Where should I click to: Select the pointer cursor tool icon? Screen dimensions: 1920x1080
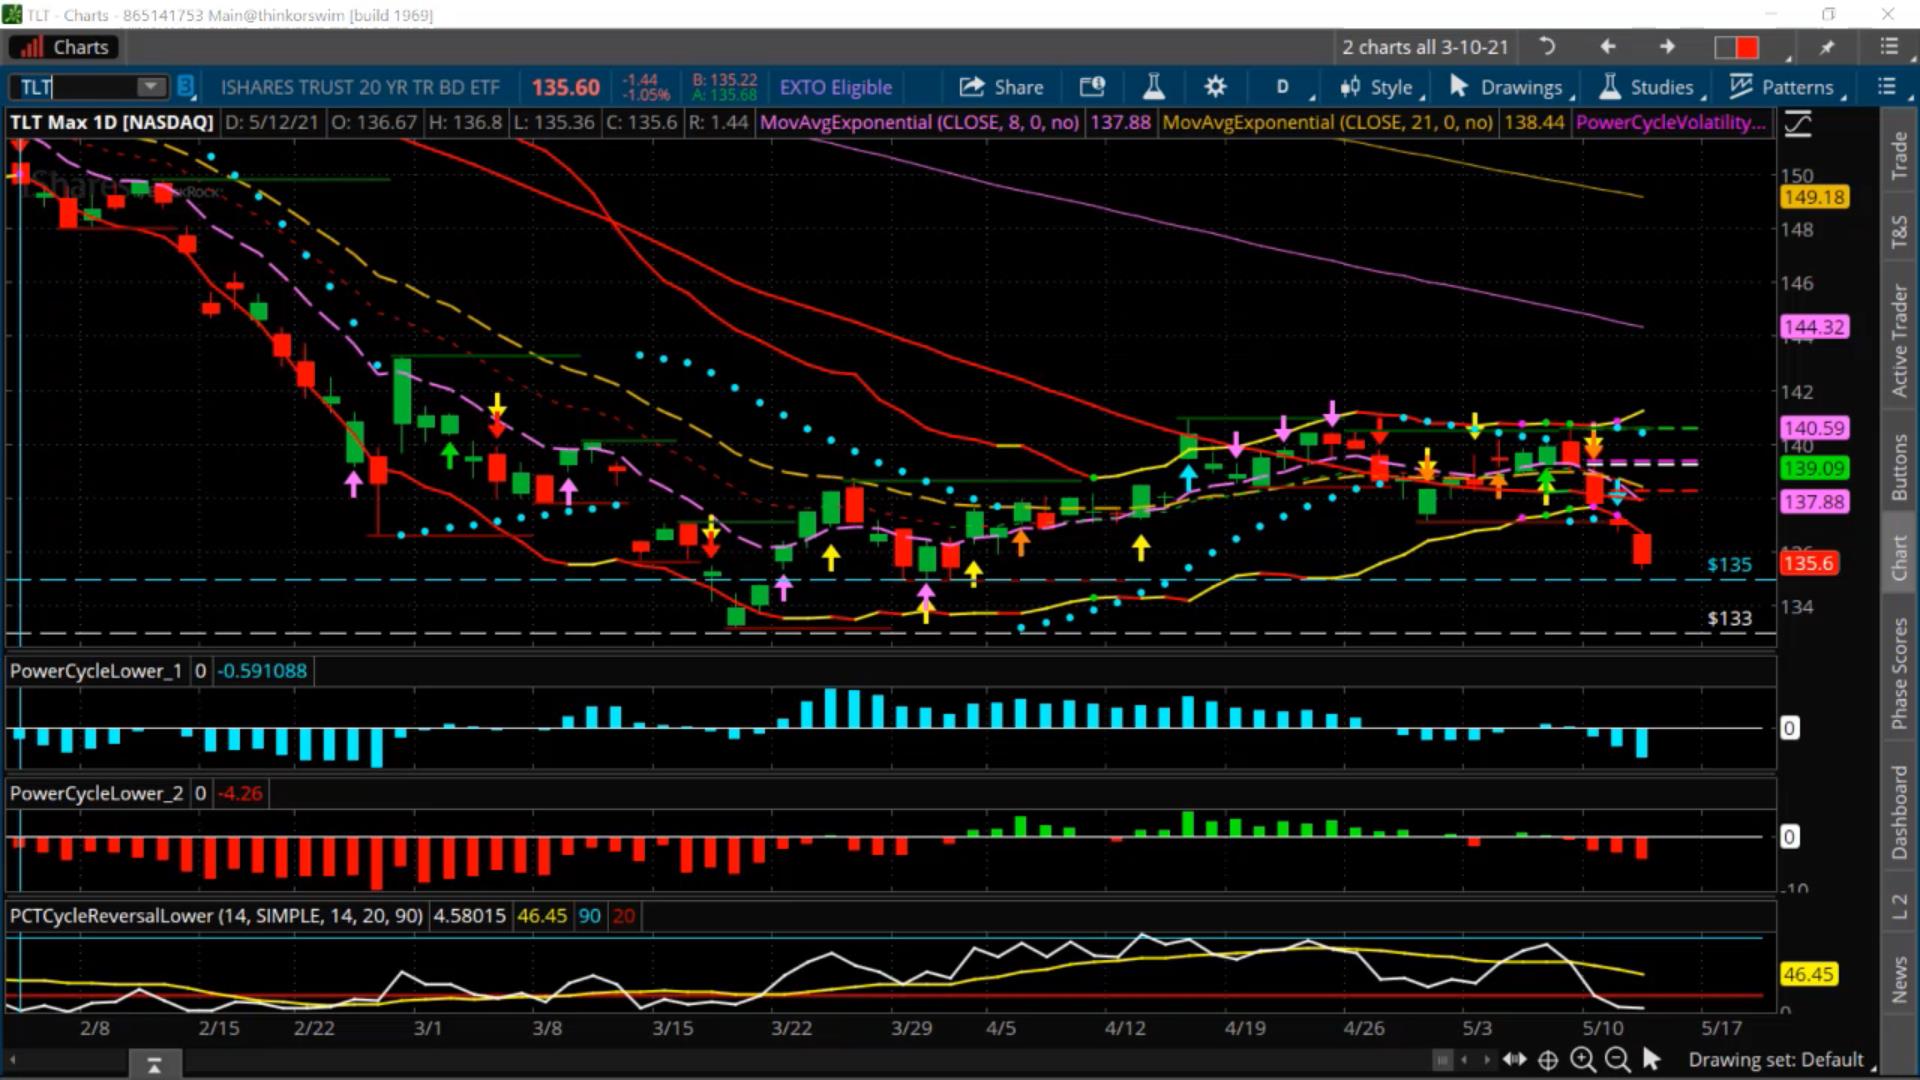pos(1651,1058)
